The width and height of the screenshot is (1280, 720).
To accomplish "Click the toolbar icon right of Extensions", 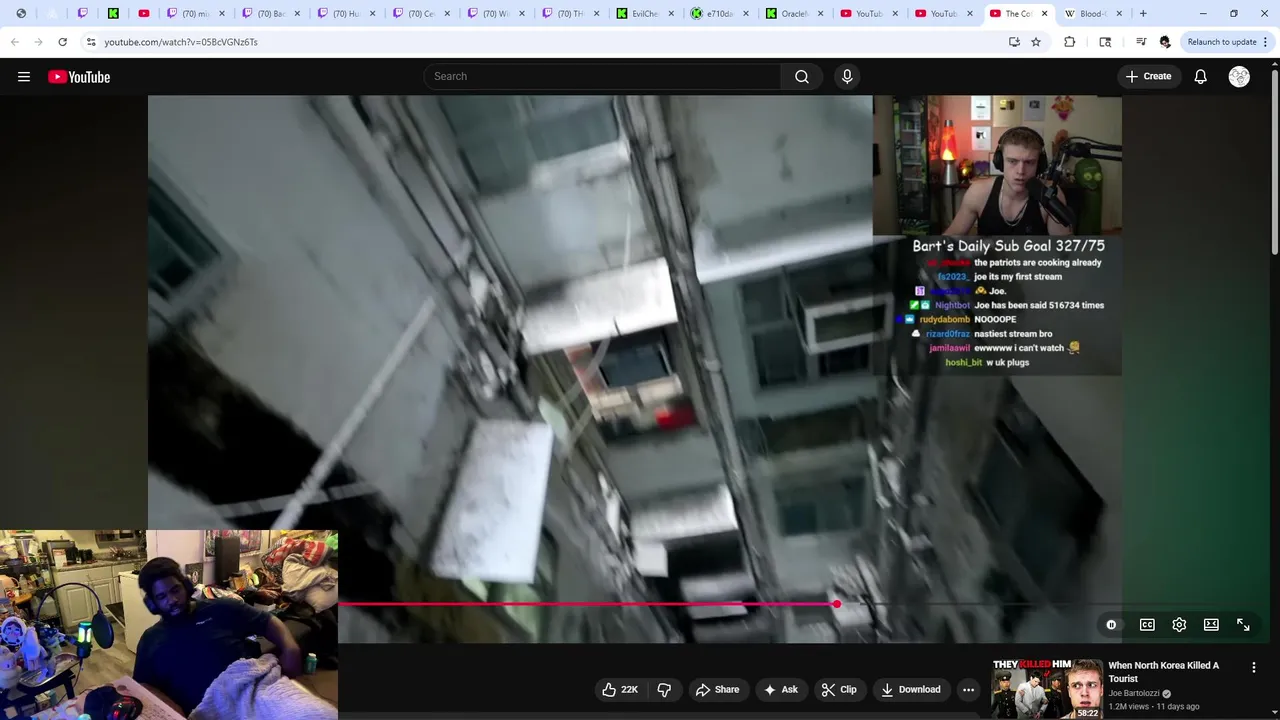I will coord(1105,42).
